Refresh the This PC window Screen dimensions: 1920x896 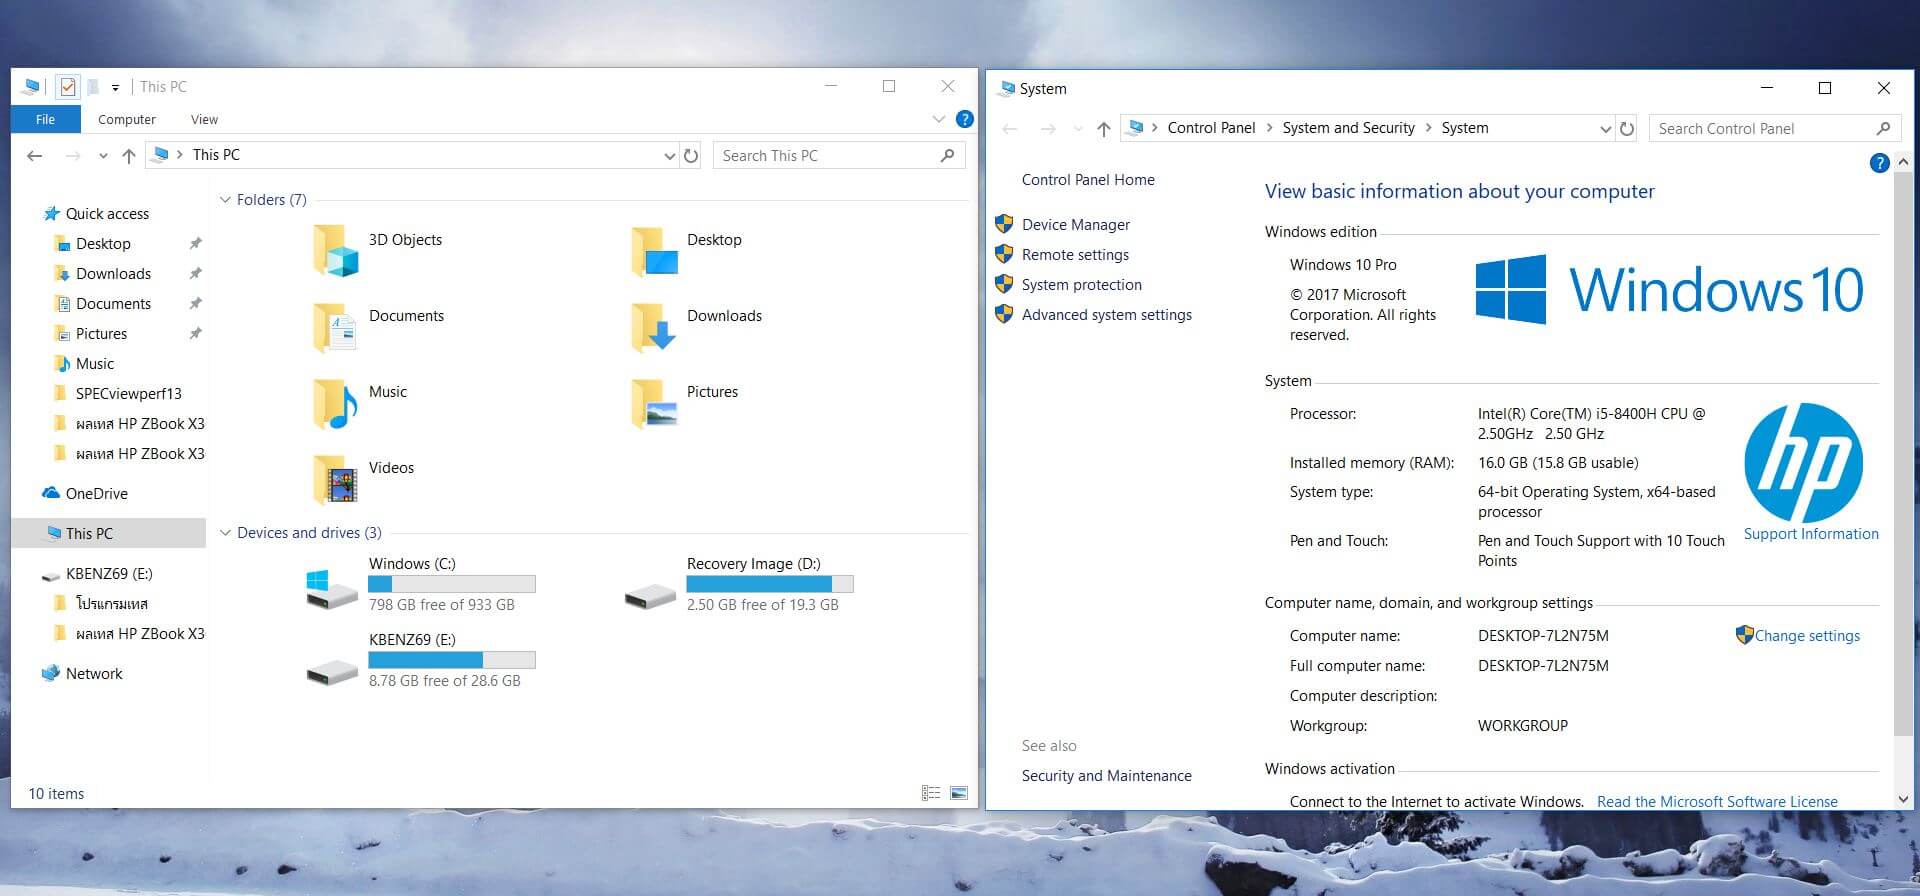691,156
